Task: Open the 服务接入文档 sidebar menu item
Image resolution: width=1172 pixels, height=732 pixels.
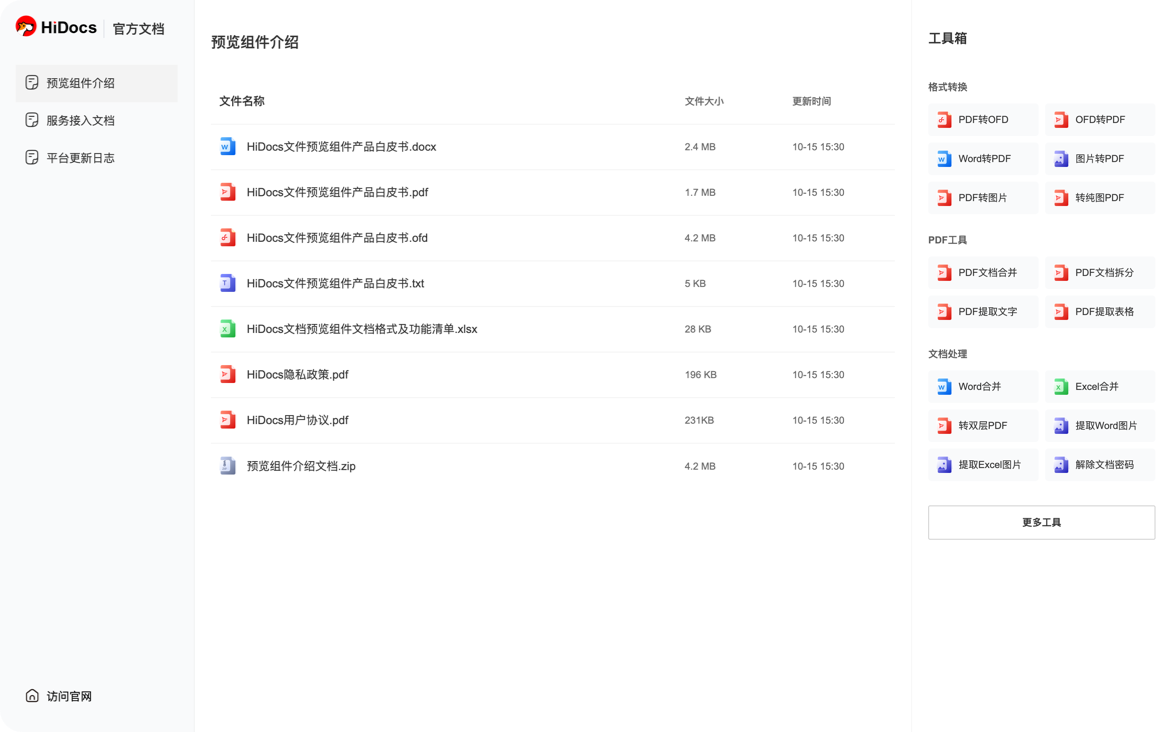Action: pyautogui.click(x=96, y=120)
